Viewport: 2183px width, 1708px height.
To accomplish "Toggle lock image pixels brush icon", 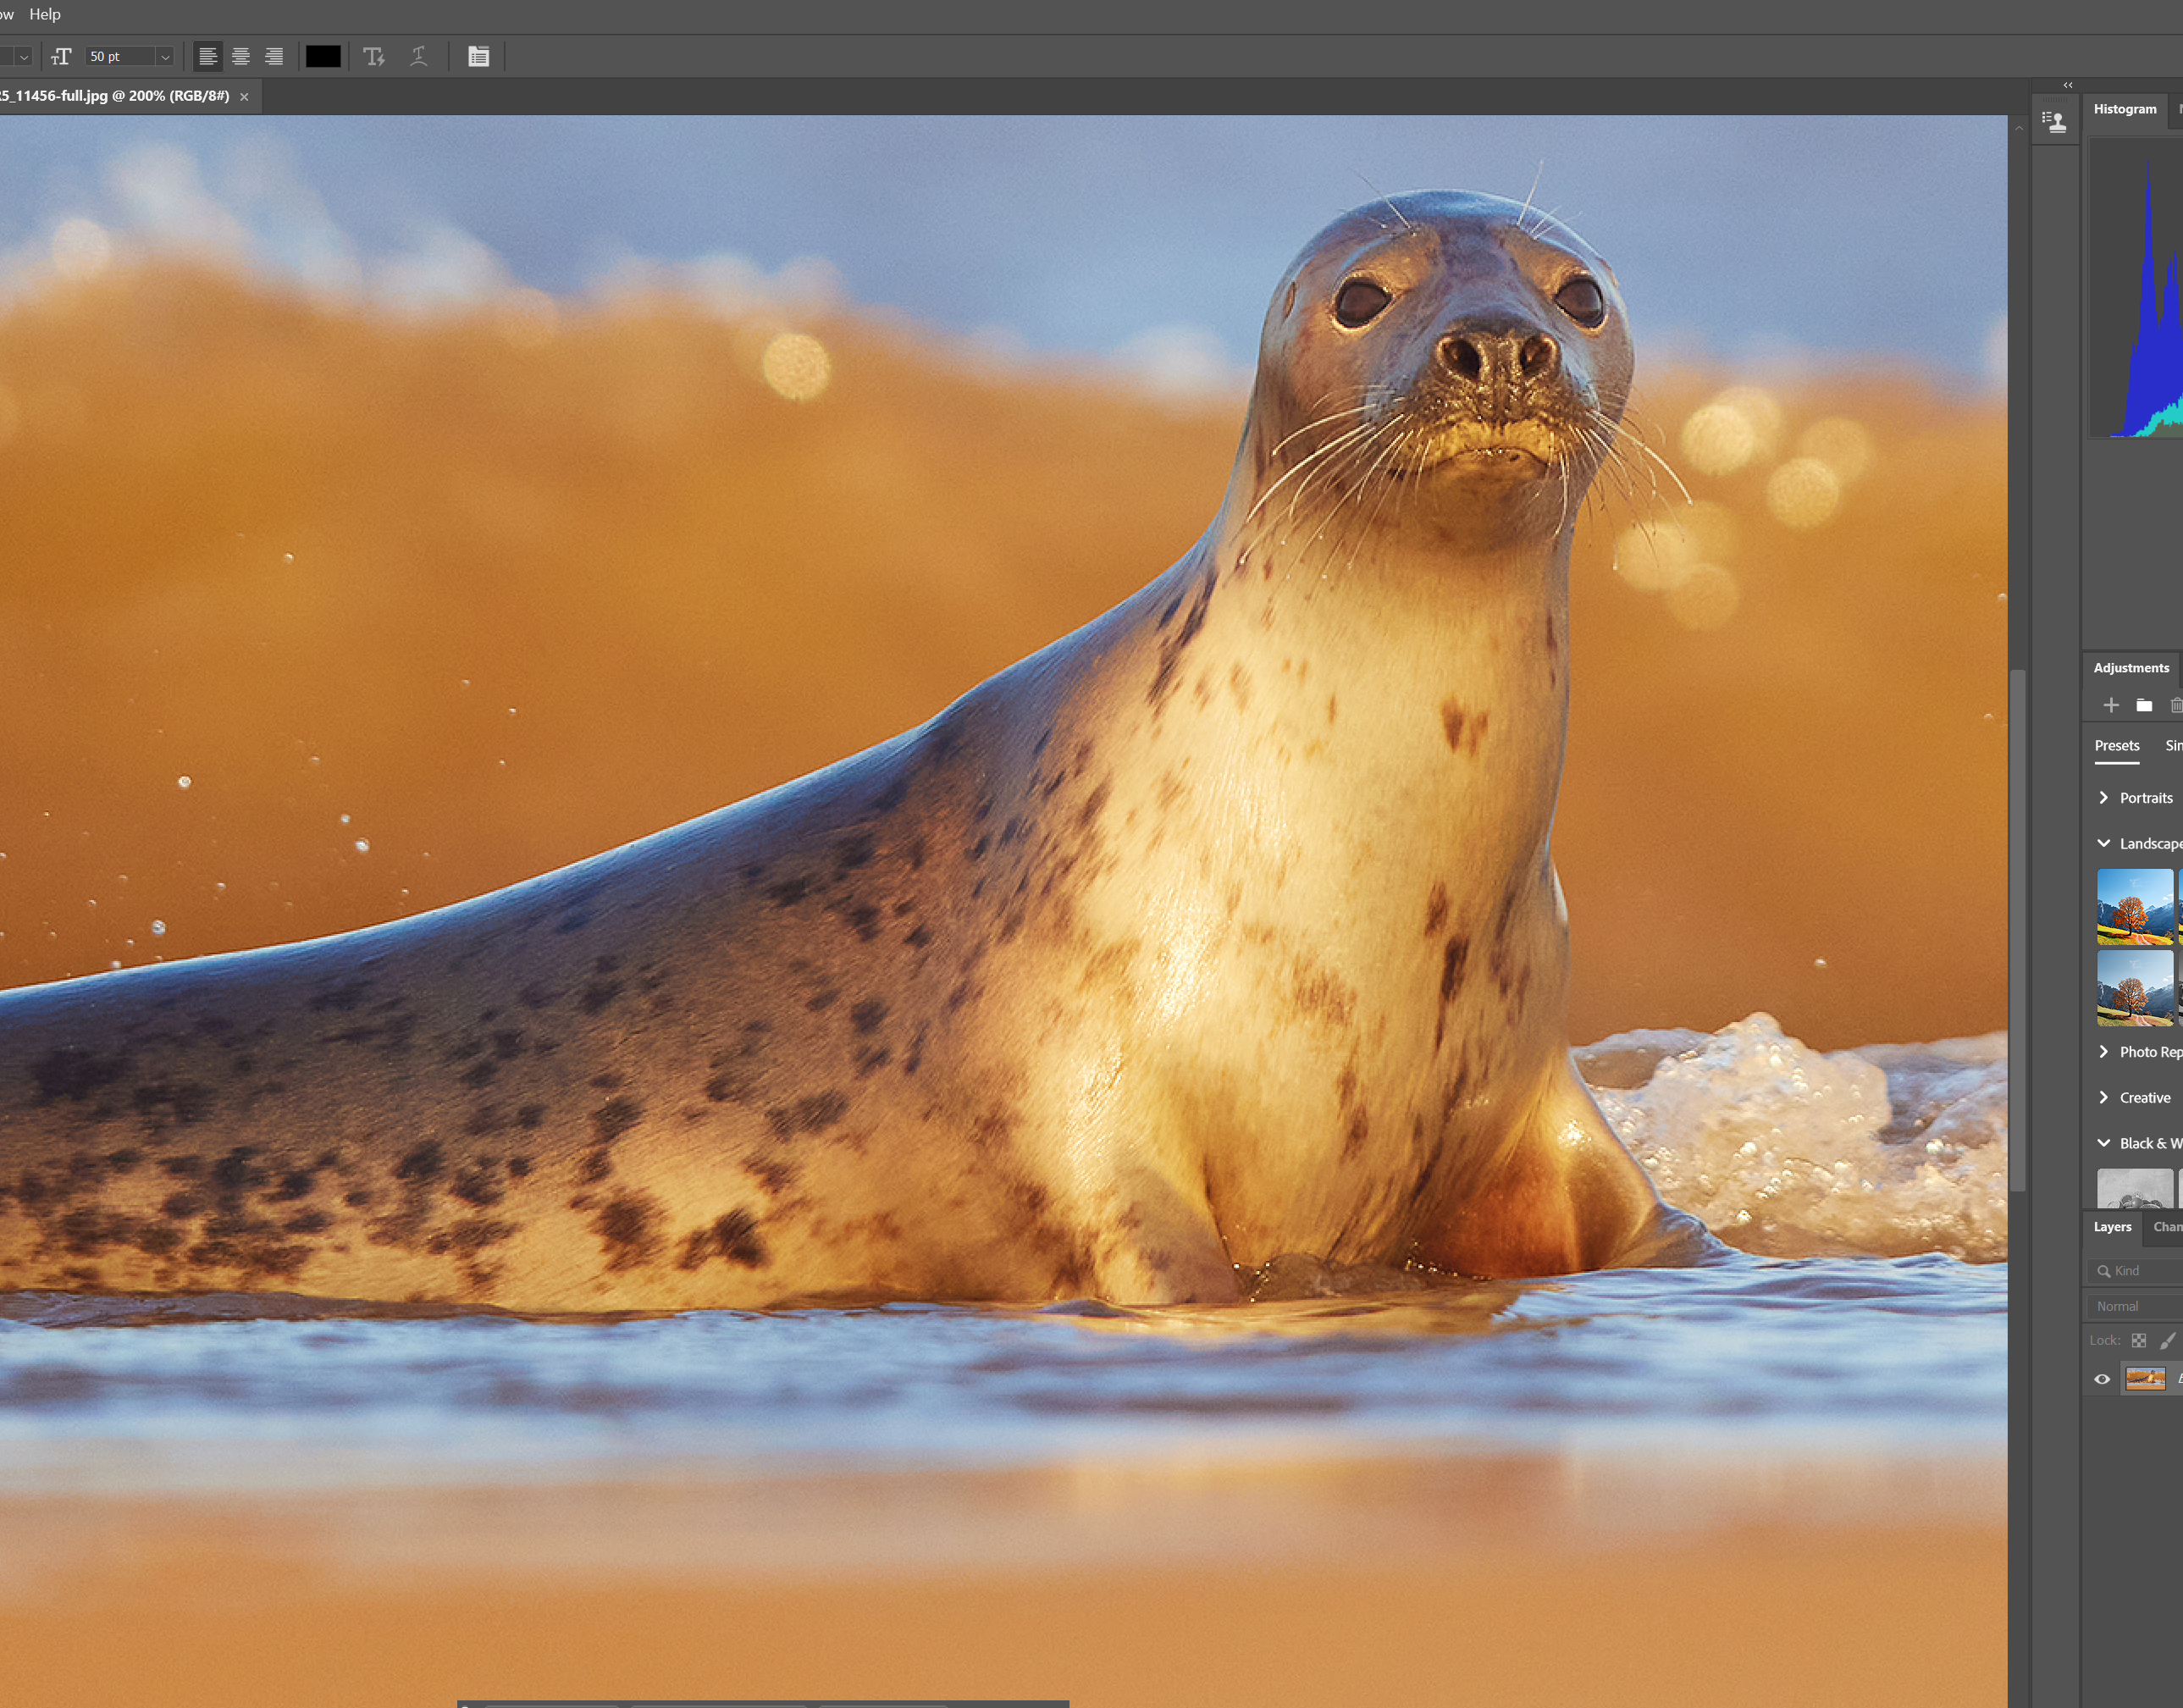I will (x=2167, y=1340).
